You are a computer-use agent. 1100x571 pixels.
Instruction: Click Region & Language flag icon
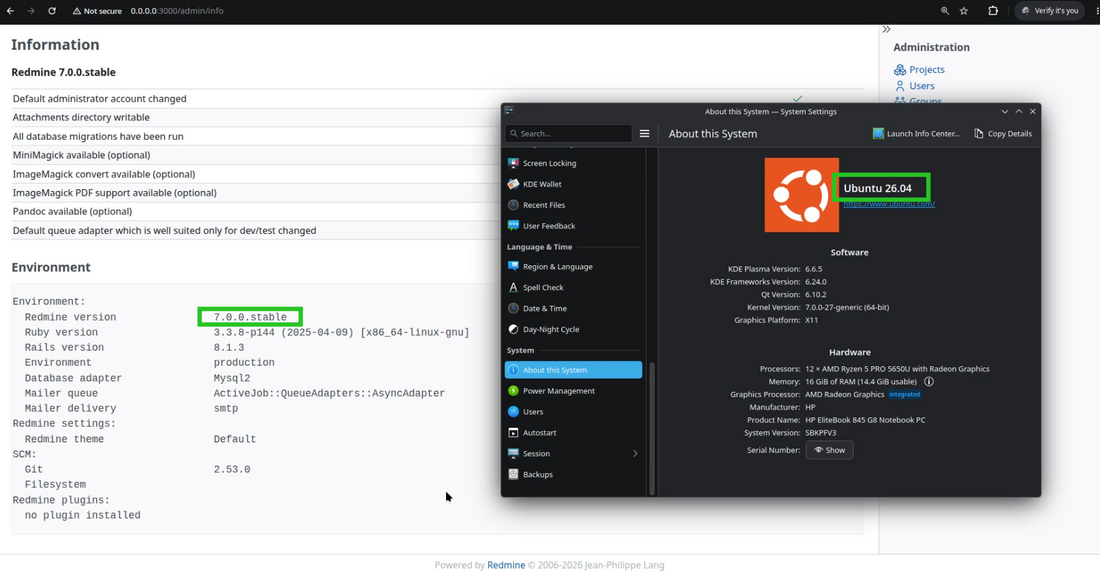514,267
